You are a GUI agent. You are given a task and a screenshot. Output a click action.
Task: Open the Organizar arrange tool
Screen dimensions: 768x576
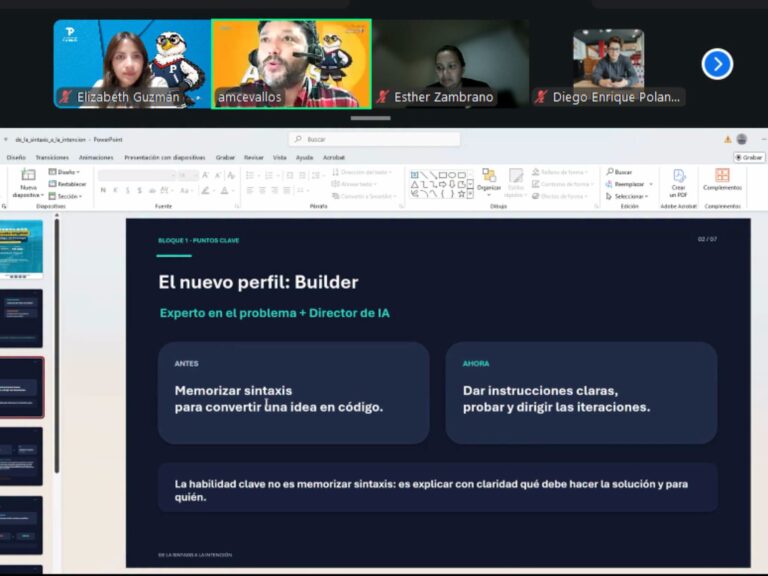pyautogui.click(x=489, y=182)
